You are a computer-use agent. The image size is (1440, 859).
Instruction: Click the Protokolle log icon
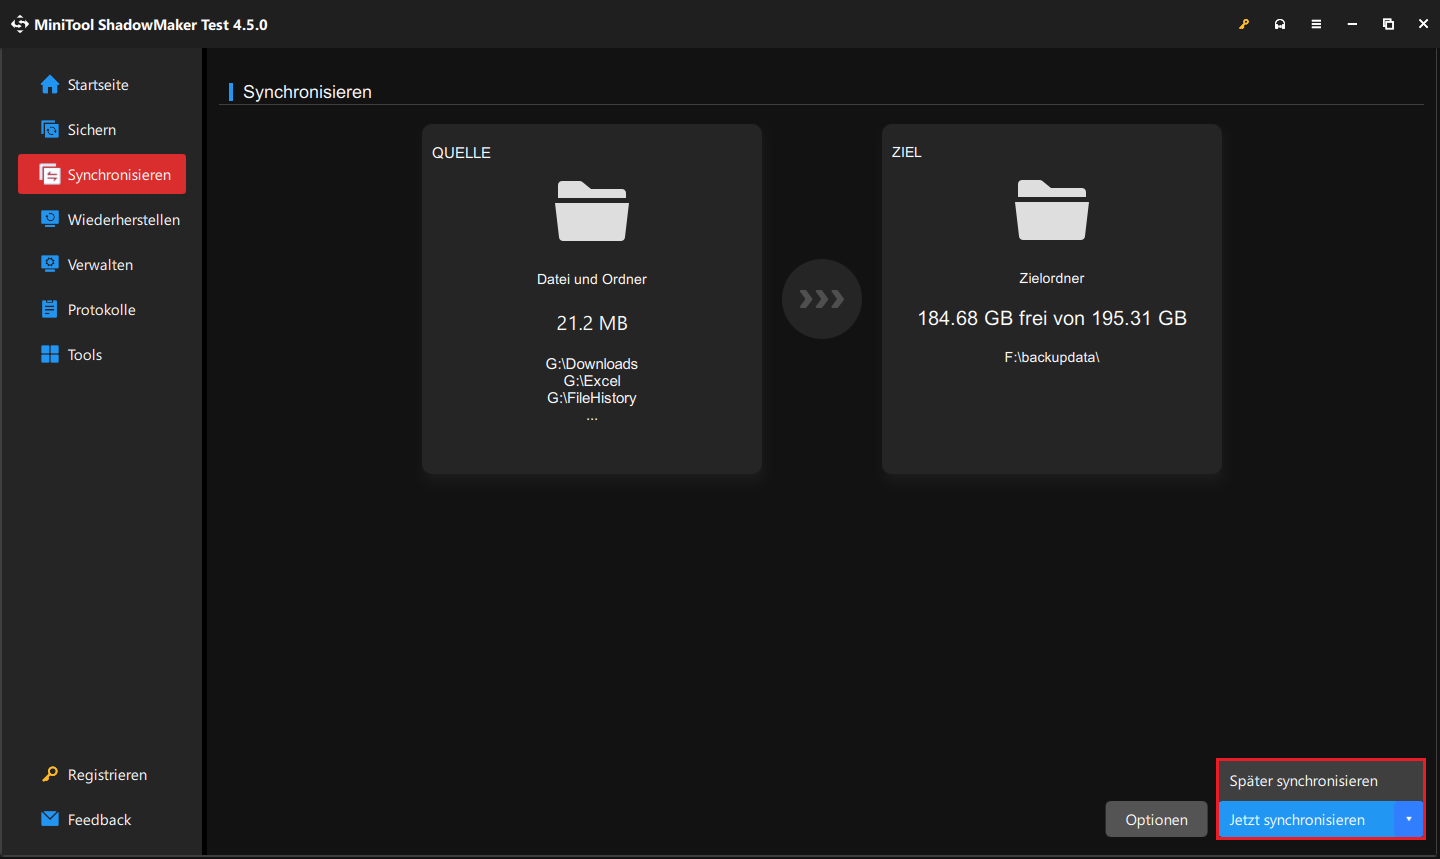point(50,309)
